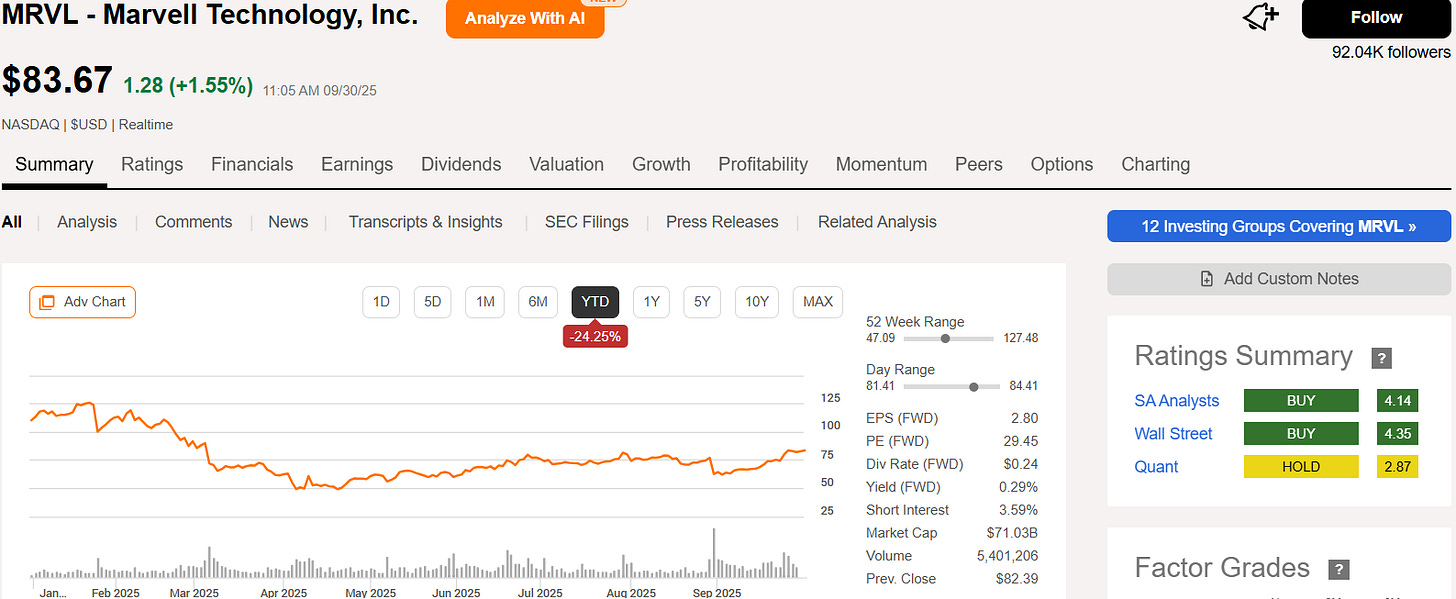The image size is (1456, 599).
Task: Select the 5D chart range
Action: click(433, 302)
